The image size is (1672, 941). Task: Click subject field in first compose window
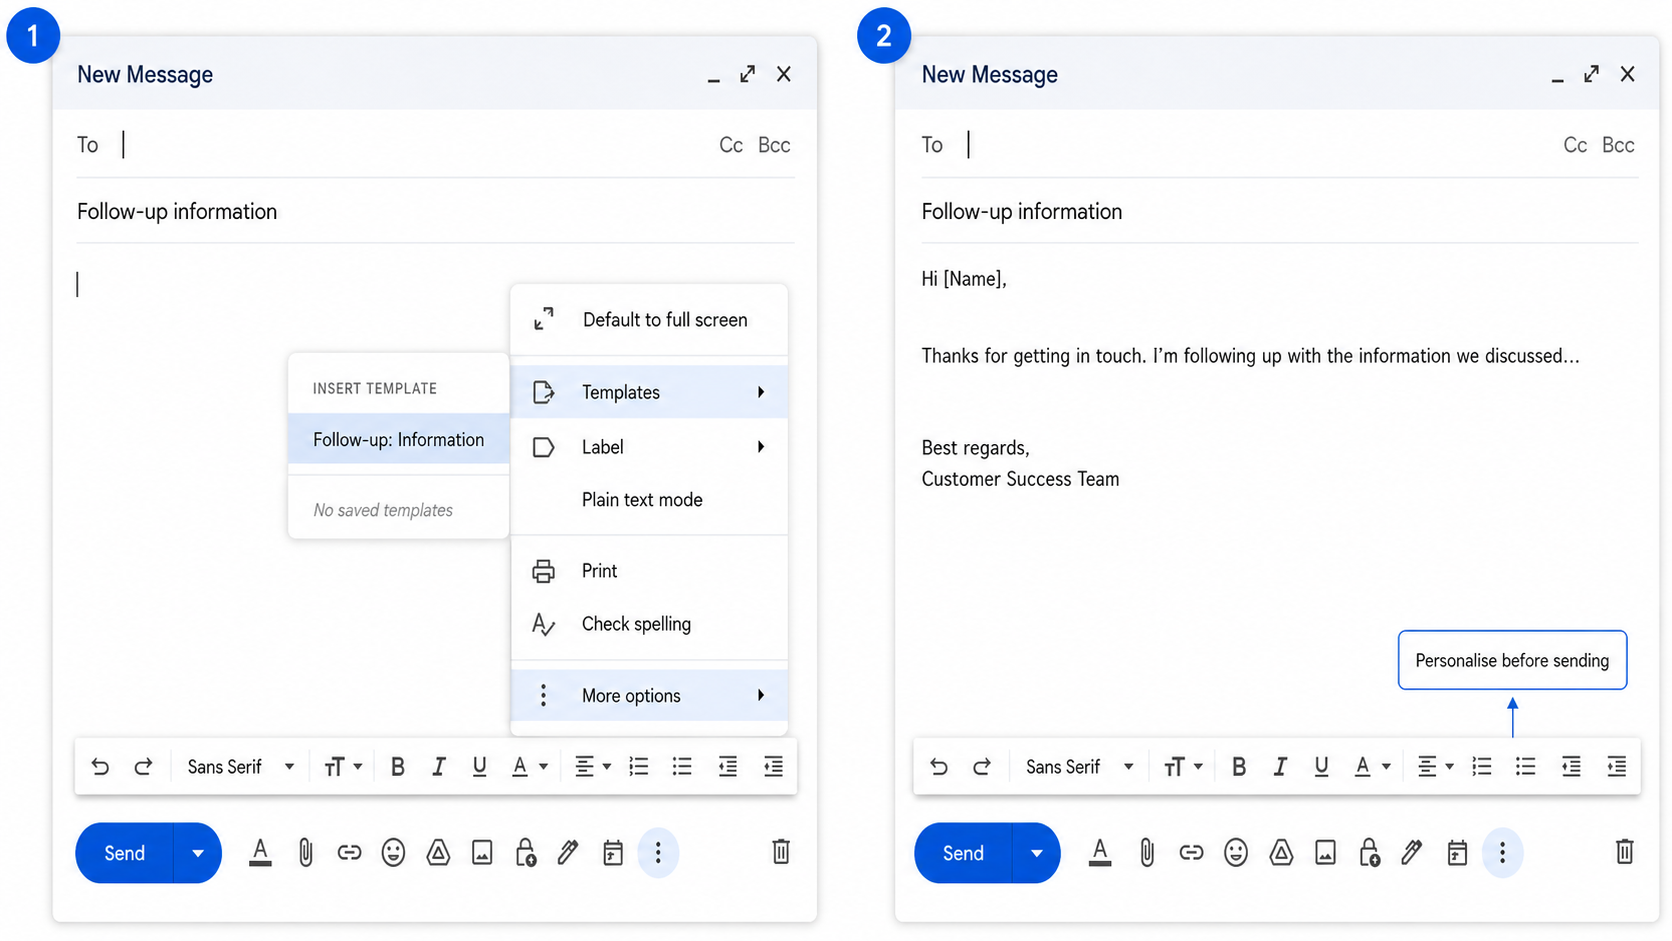[x=435, y=212]
